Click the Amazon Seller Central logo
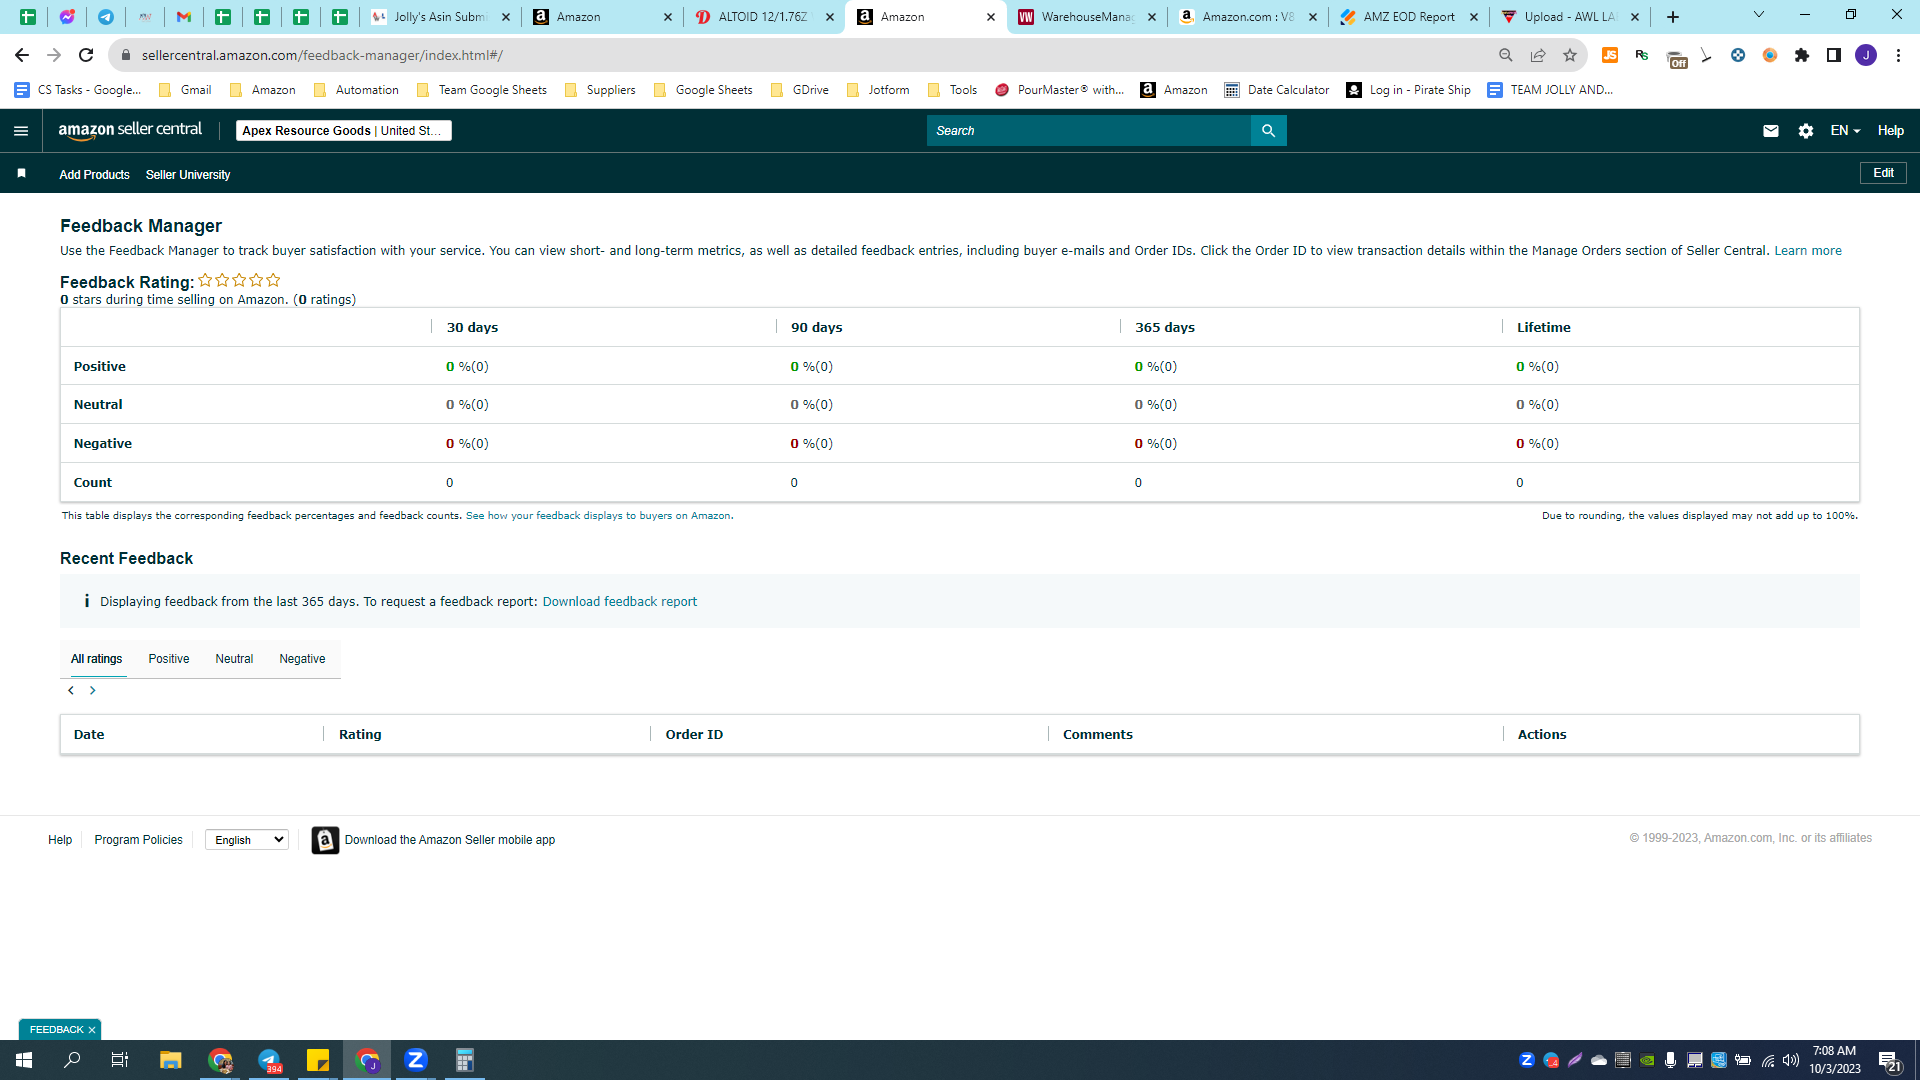 point(130,130)
